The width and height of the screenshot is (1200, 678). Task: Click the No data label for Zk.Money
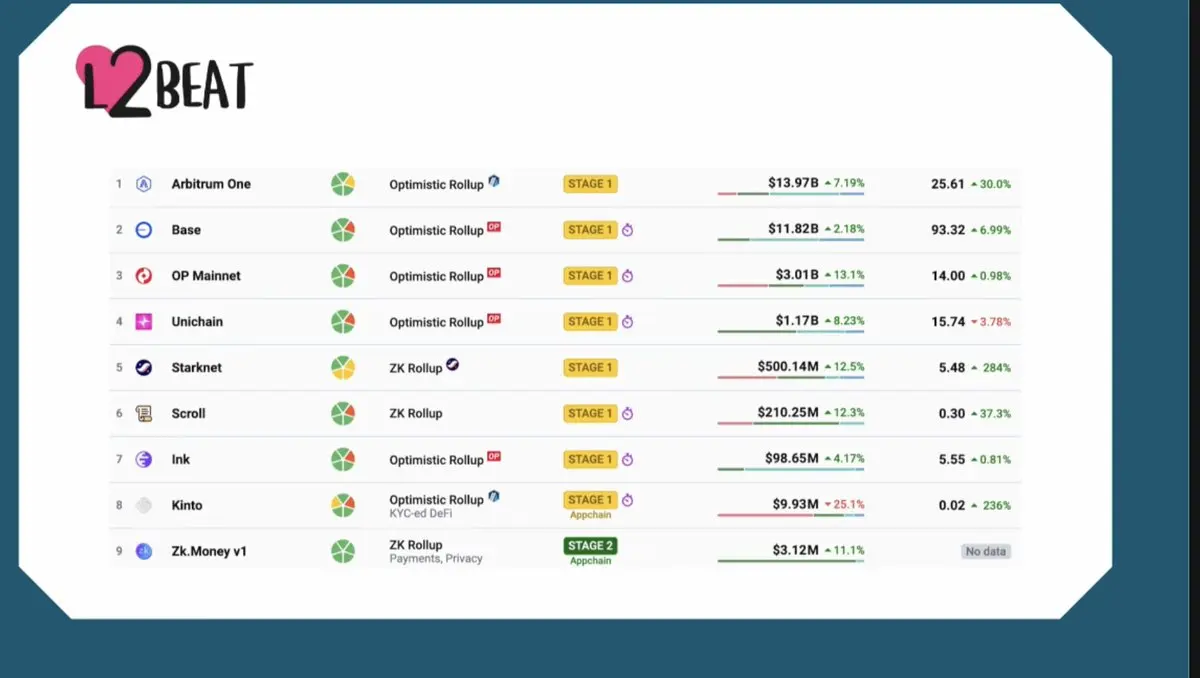986,552
